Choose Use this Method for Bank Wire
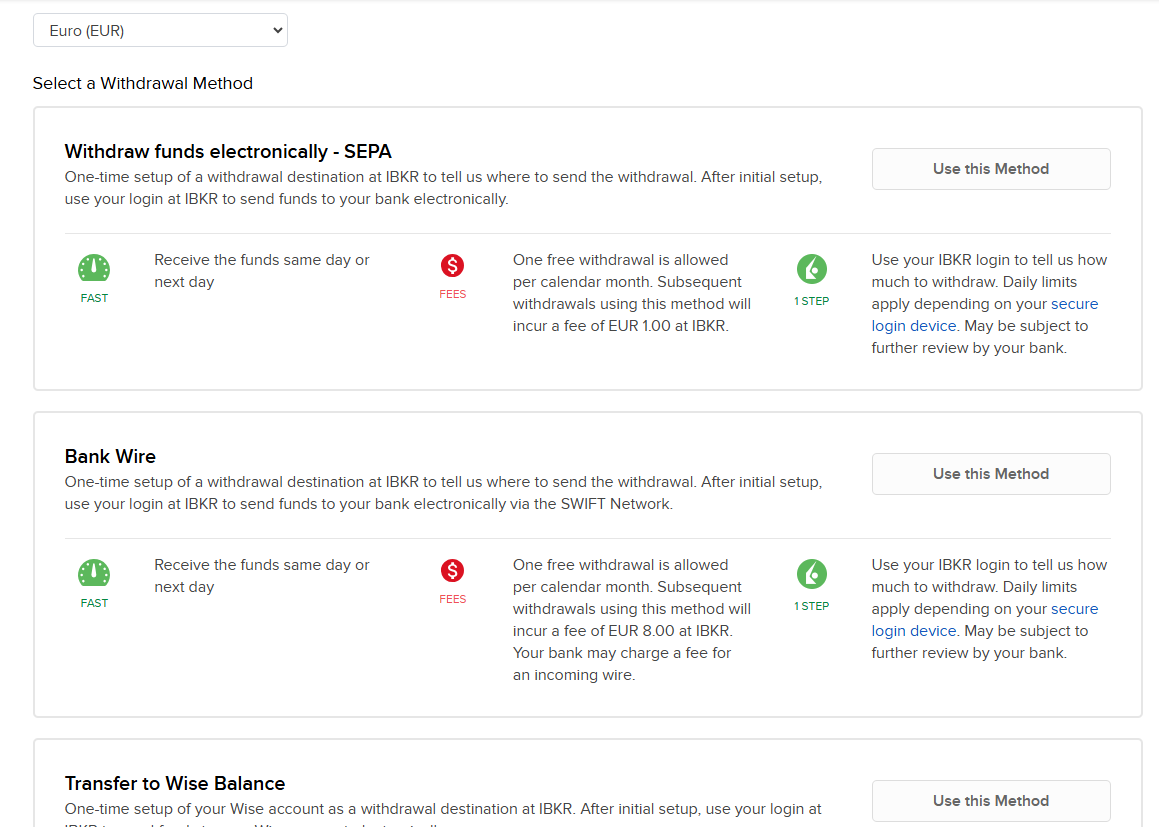1159x827 pixels. [990, 474]
